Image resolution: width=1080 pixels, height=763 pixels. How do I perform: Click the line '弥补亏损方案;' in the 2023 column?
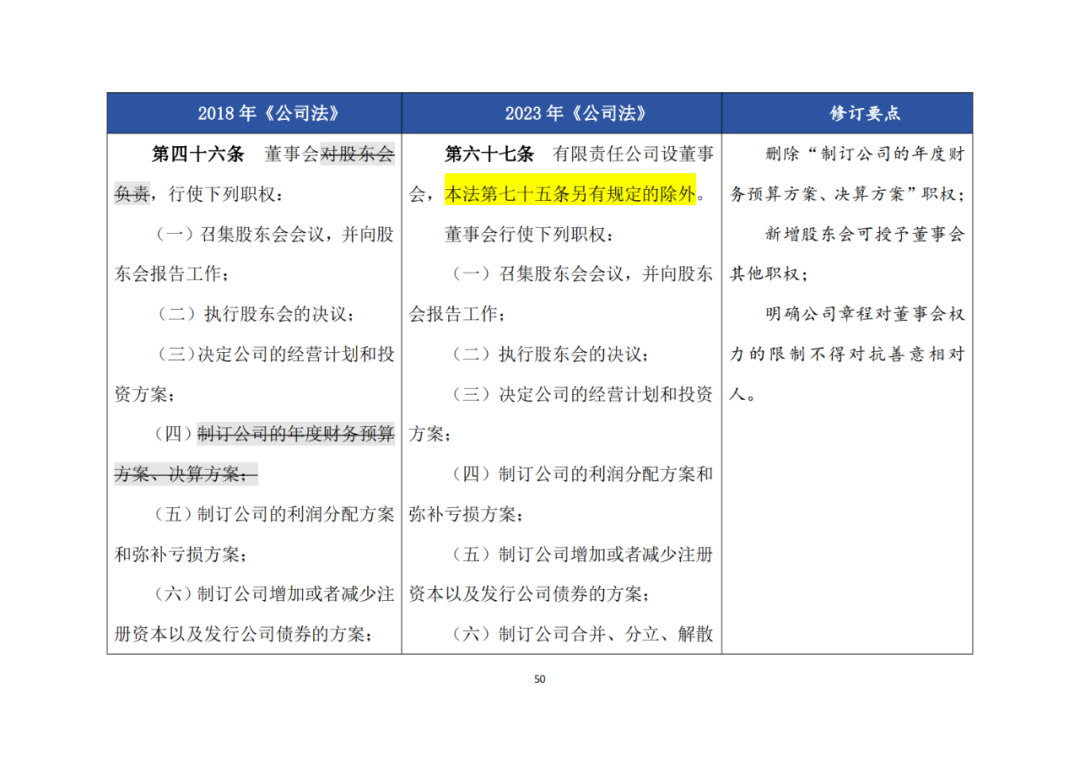pyautogui.click(x=466, y=514)
